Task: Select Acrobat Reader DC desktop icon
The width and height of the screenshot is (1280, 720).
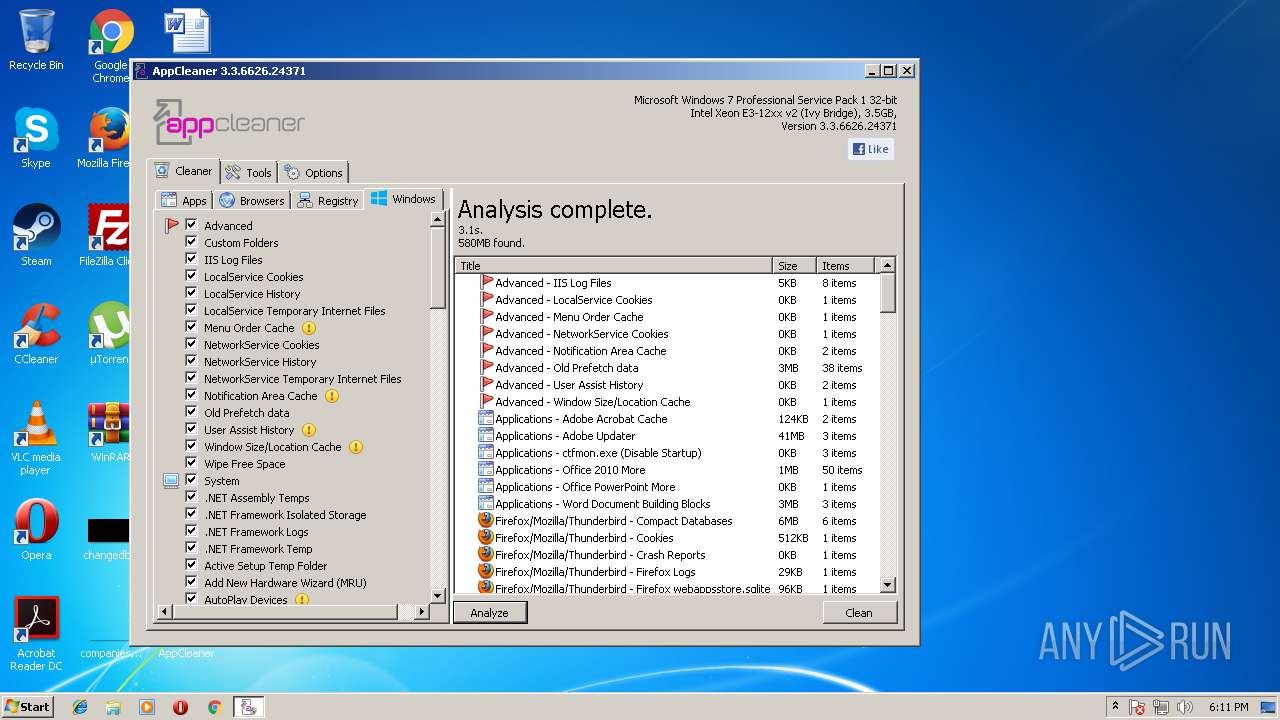Action: click(36, 634)
